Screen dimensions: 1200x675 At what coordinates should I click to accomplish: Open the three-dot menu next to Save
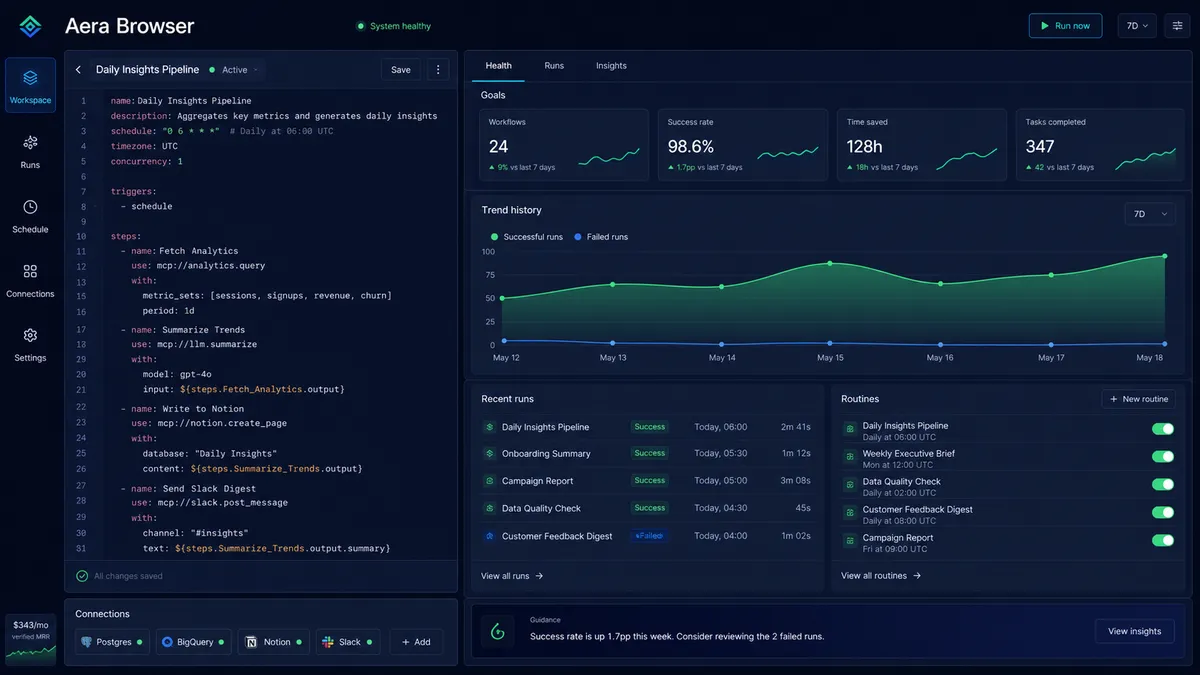(x=437, y=70)
